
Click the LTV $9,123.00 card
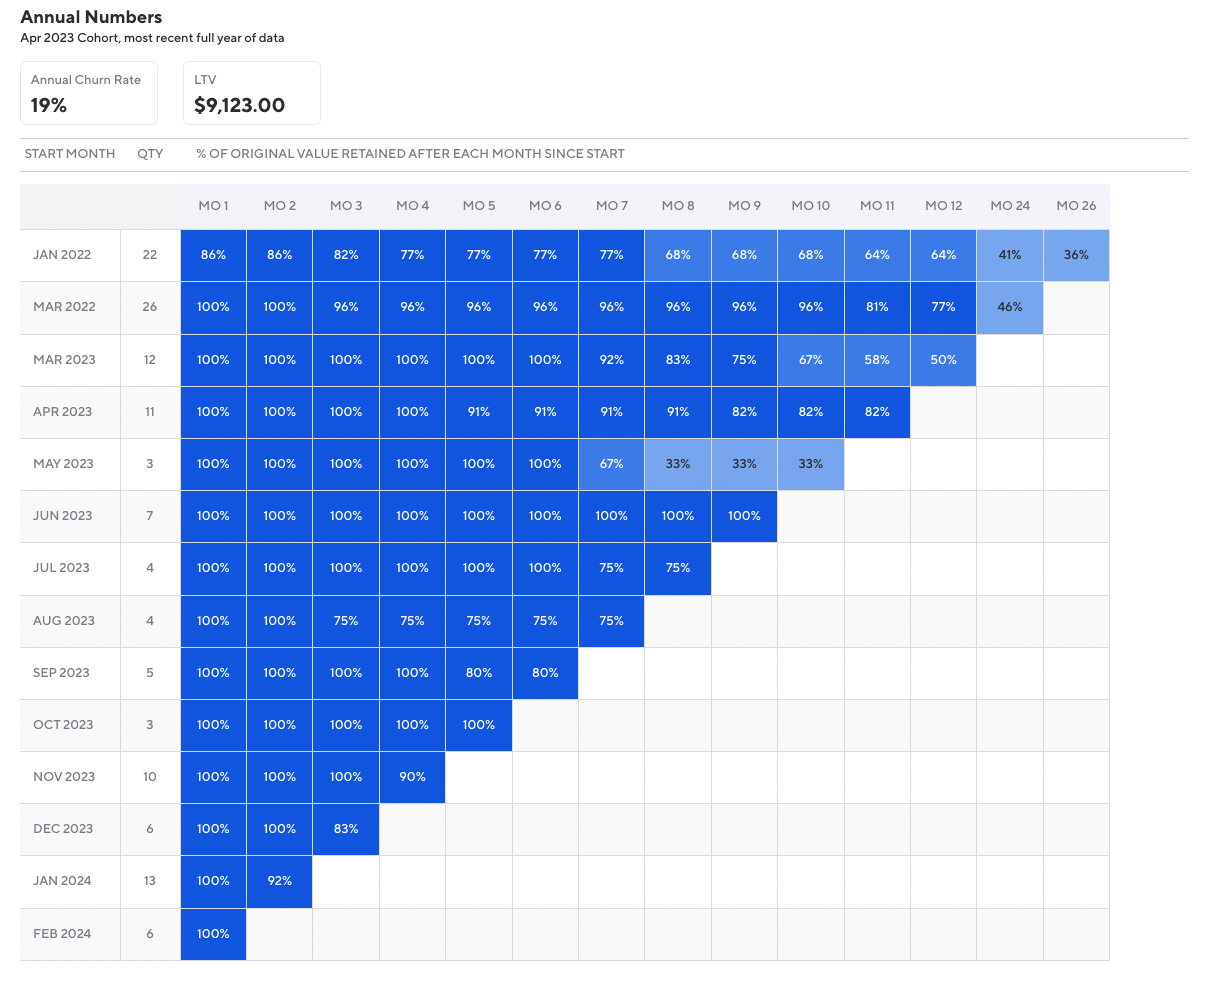251,93
